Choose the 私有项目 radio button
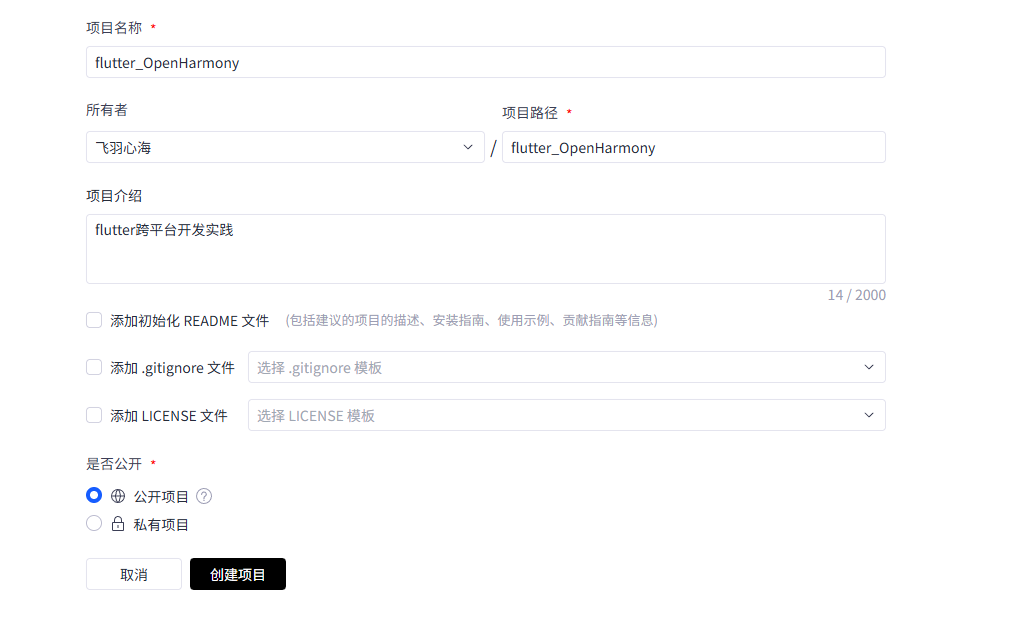 click(x=94, y=523)
